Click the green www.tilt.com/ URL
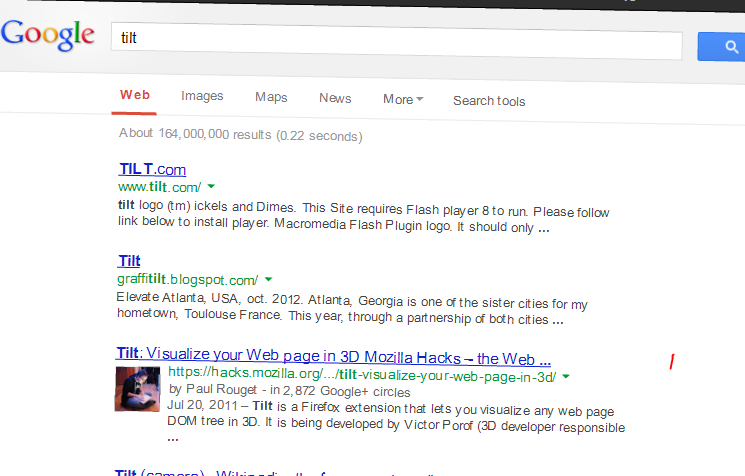 click(x=159, y=187)
